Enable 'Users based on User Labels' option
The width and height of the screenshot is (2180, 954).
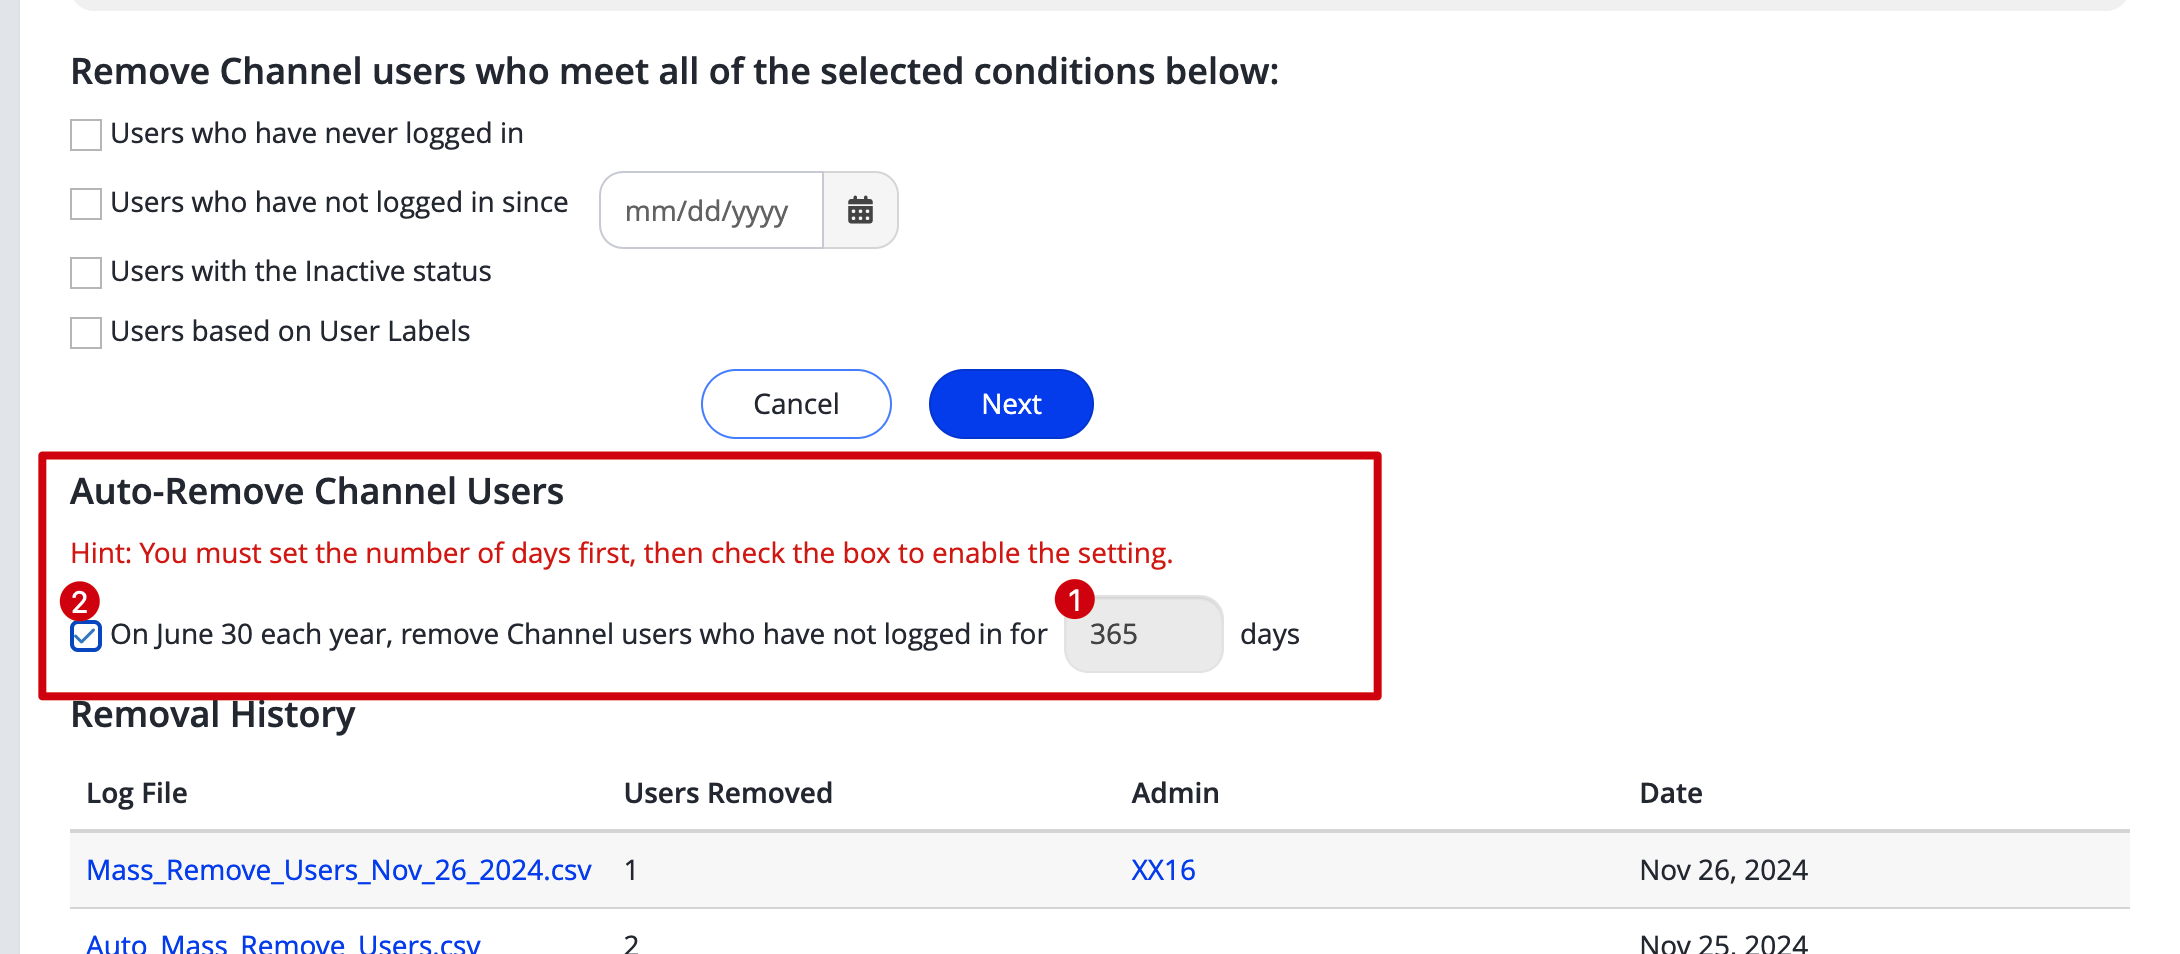86,332
